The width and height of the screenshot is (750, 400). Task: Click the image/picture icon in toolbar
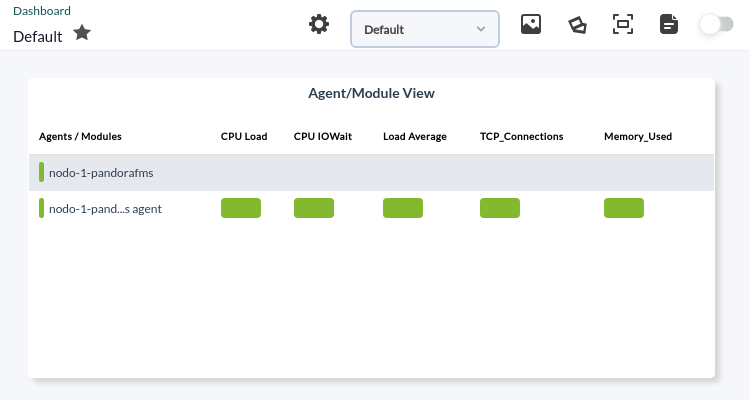[531, 24]
